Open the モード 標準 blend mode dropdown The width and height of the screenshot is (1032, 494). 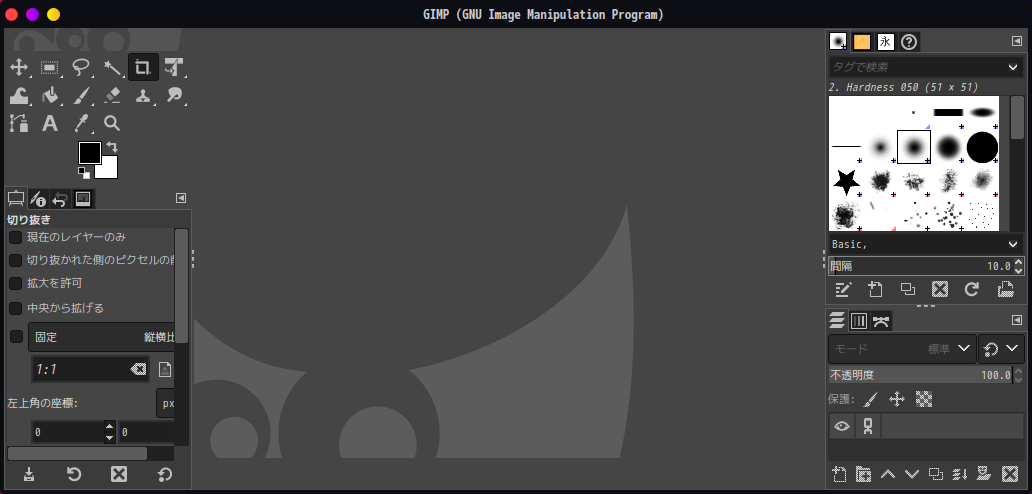(x=902, y=349)
